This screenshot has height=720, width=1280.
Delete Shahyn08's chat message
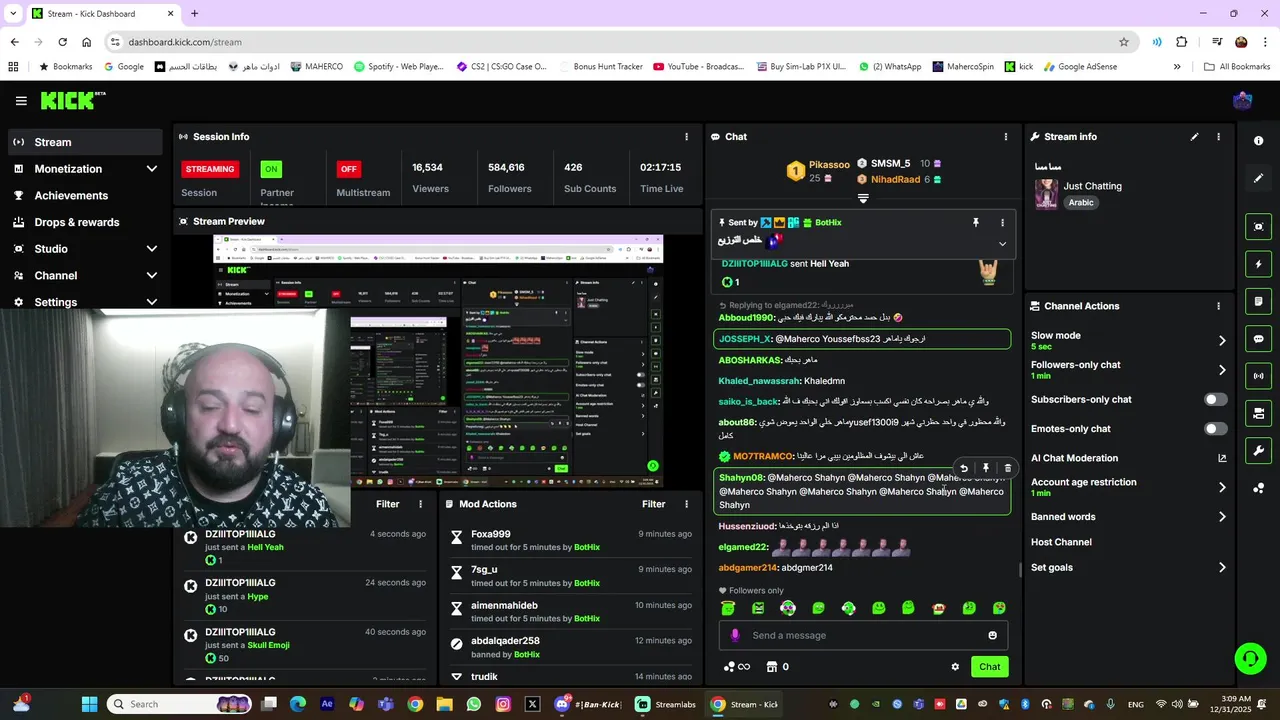[1007, 468]
